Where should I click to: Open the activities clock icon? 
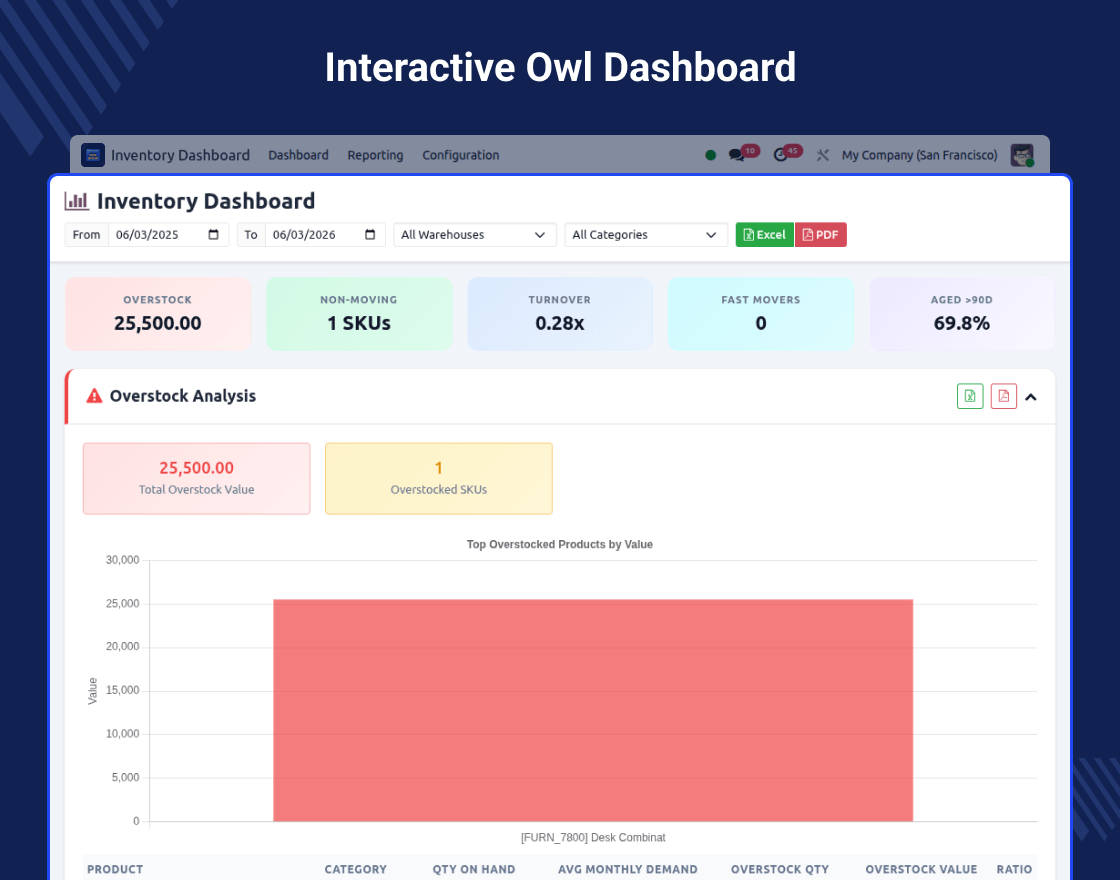pyautogui.click(x=781, y=155)
